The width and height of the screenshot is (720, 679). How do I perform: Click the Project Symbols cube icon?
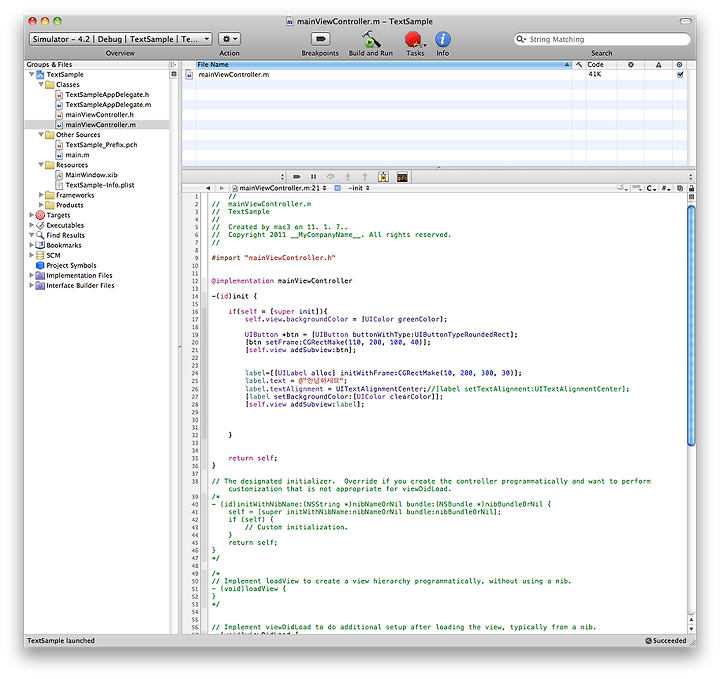click(x=40, y=265)
